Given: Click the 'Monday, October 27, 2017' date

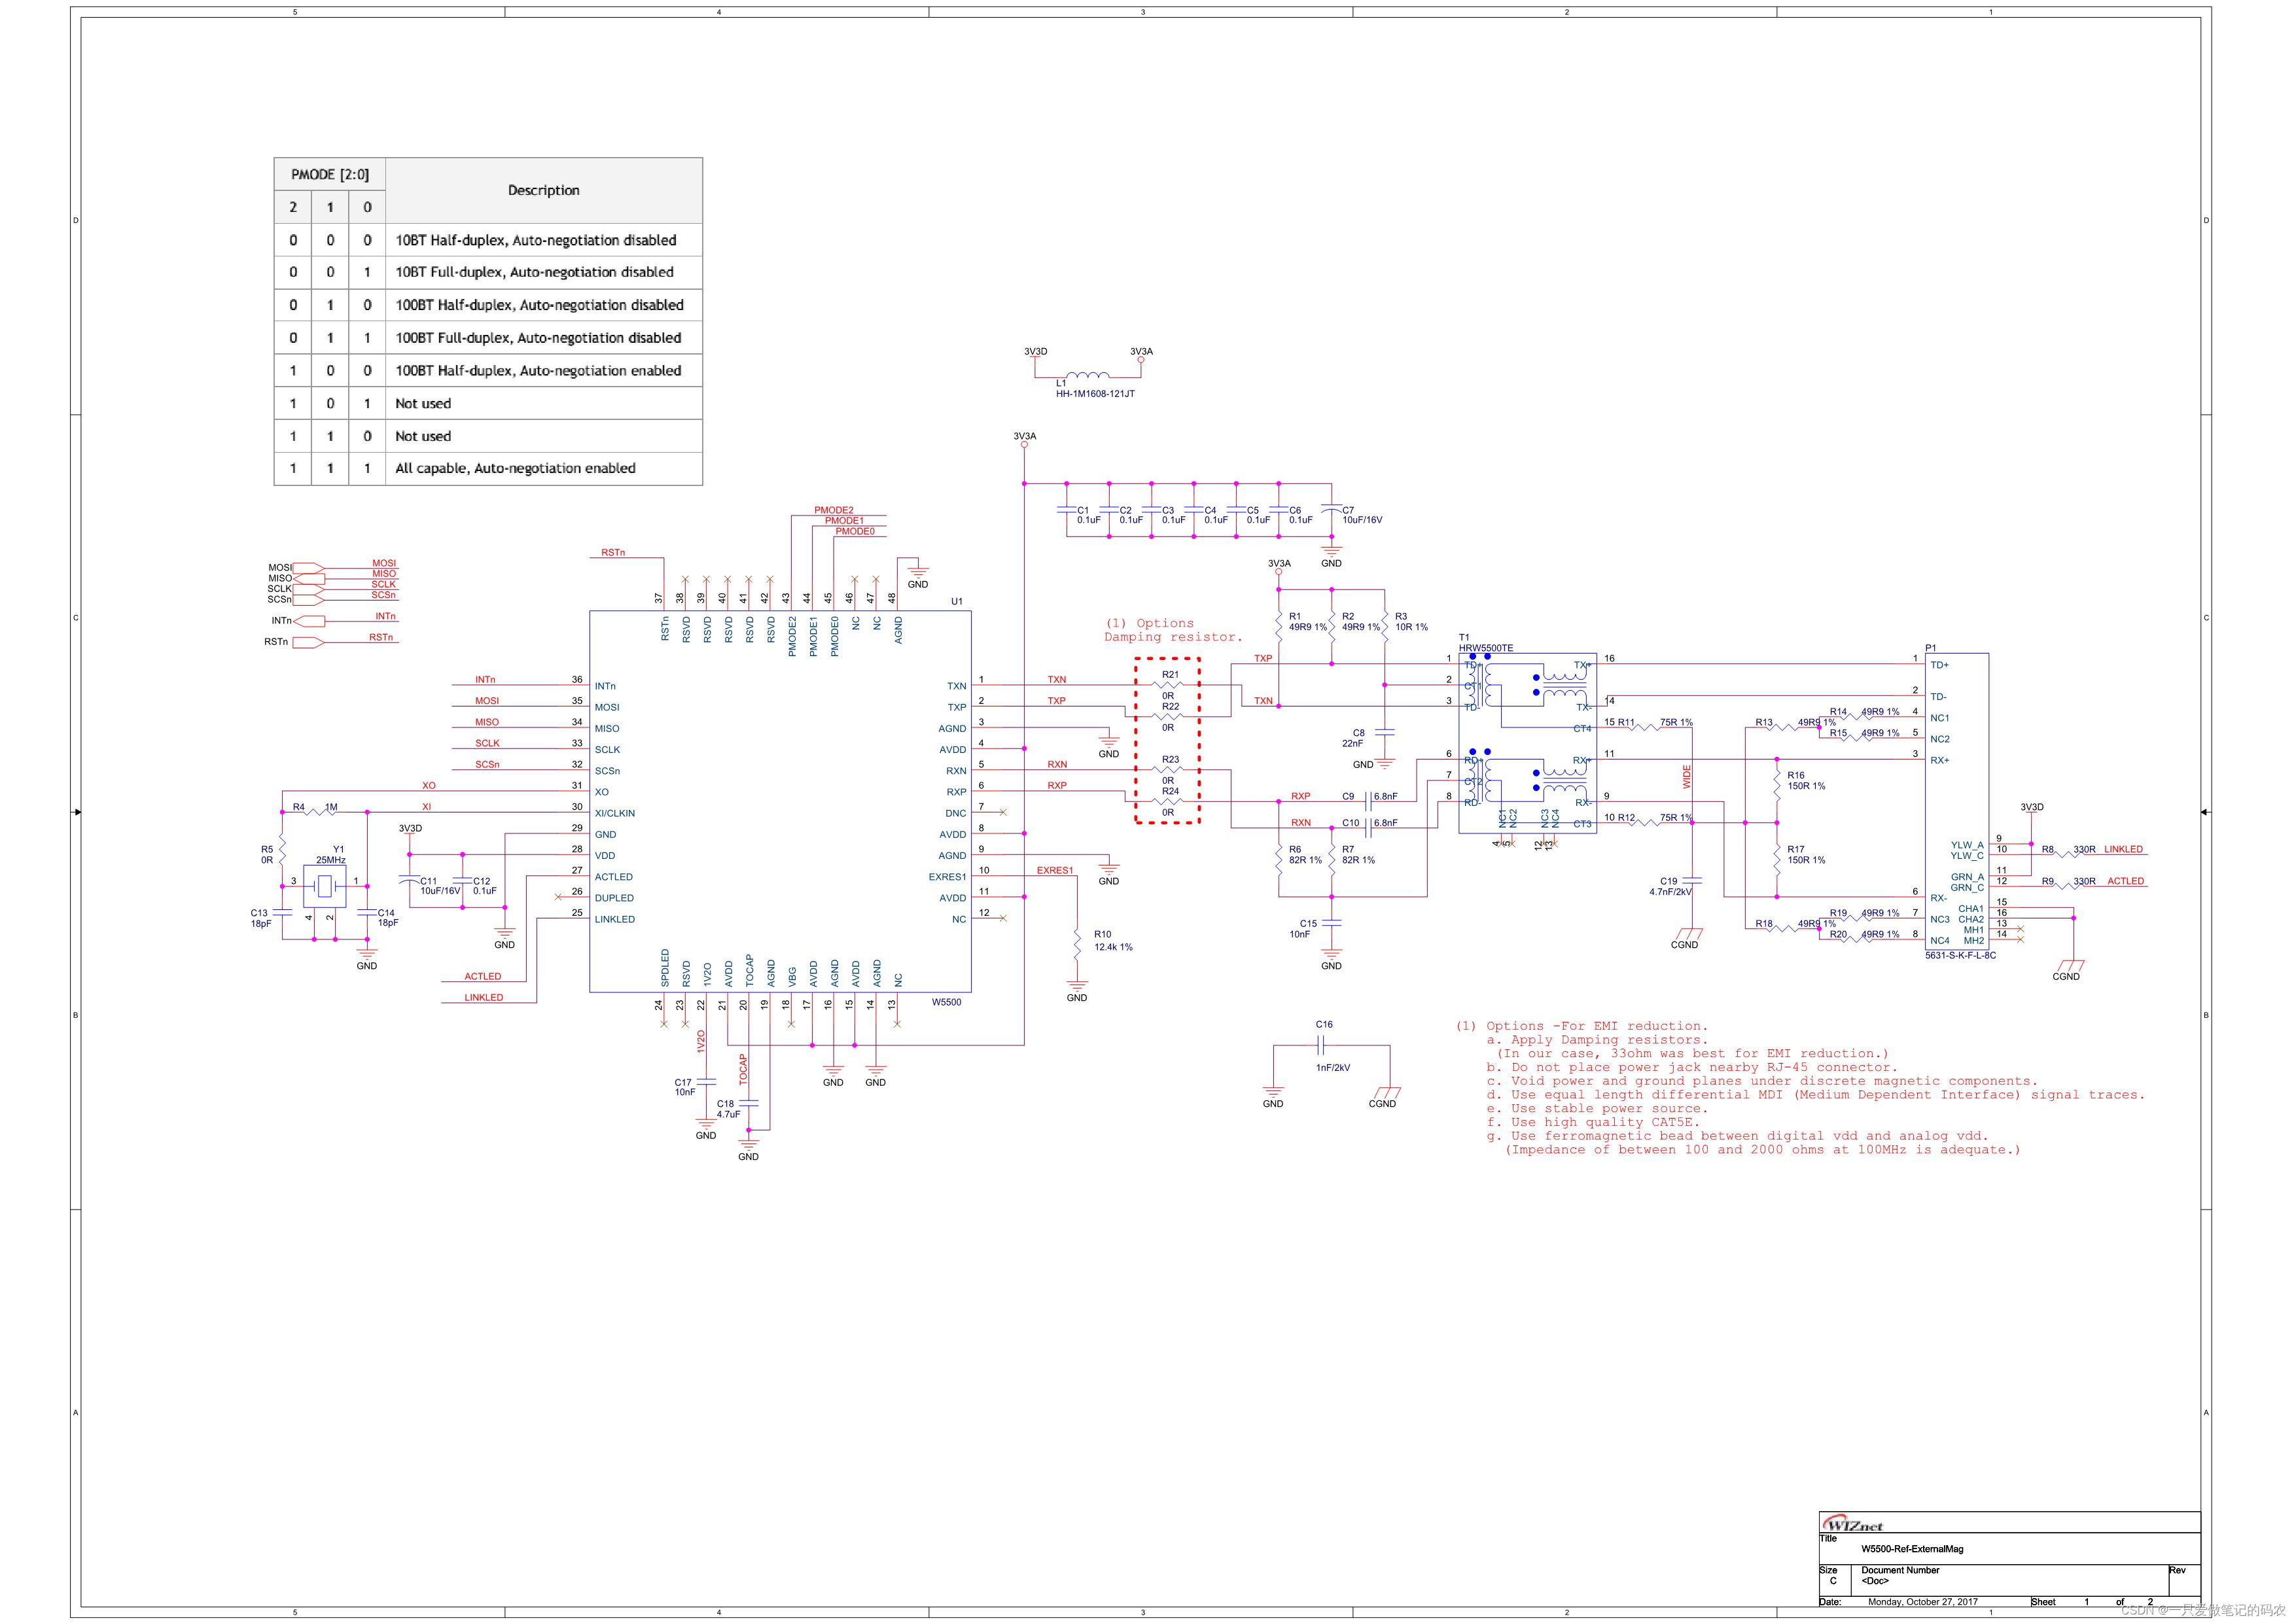Looking at the screenshot, I should (1923, 1602).
